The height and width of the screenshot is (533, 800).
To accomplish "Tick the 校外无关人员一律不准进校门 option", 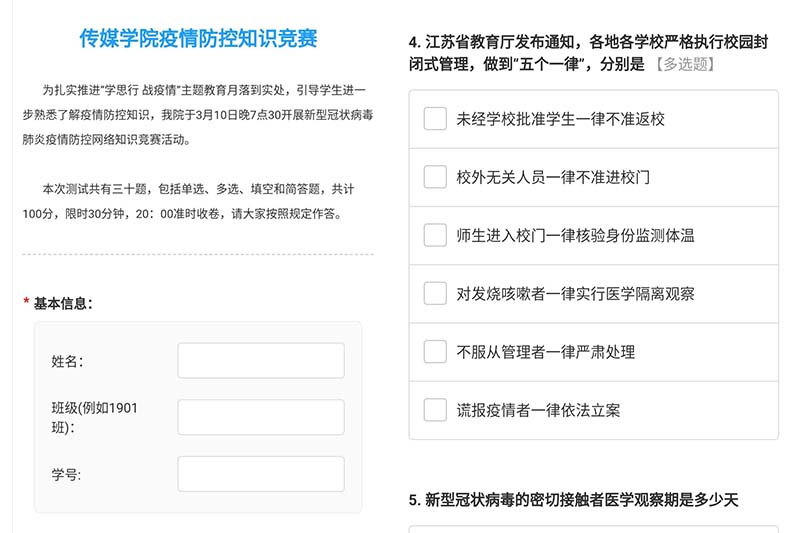I will tap(435, 177).
